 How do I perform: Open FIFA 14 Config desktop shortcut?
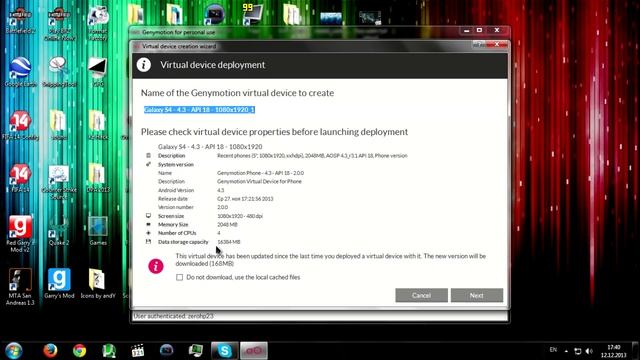(20, 125)
